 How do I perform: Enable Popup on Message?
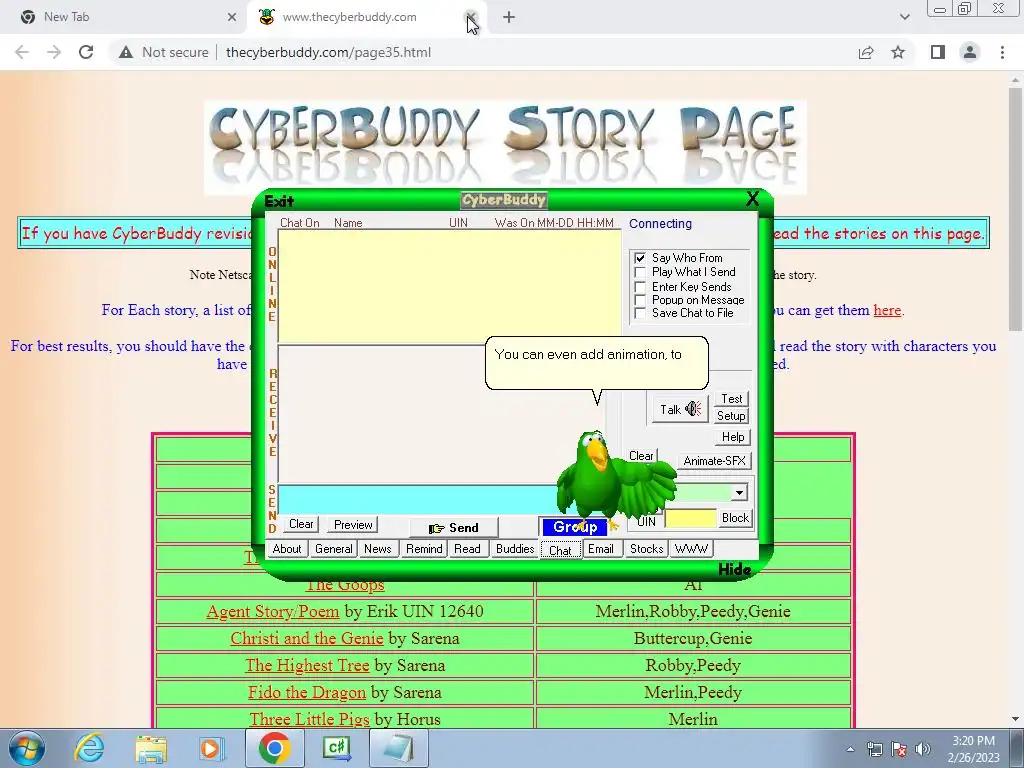point(640,300)
